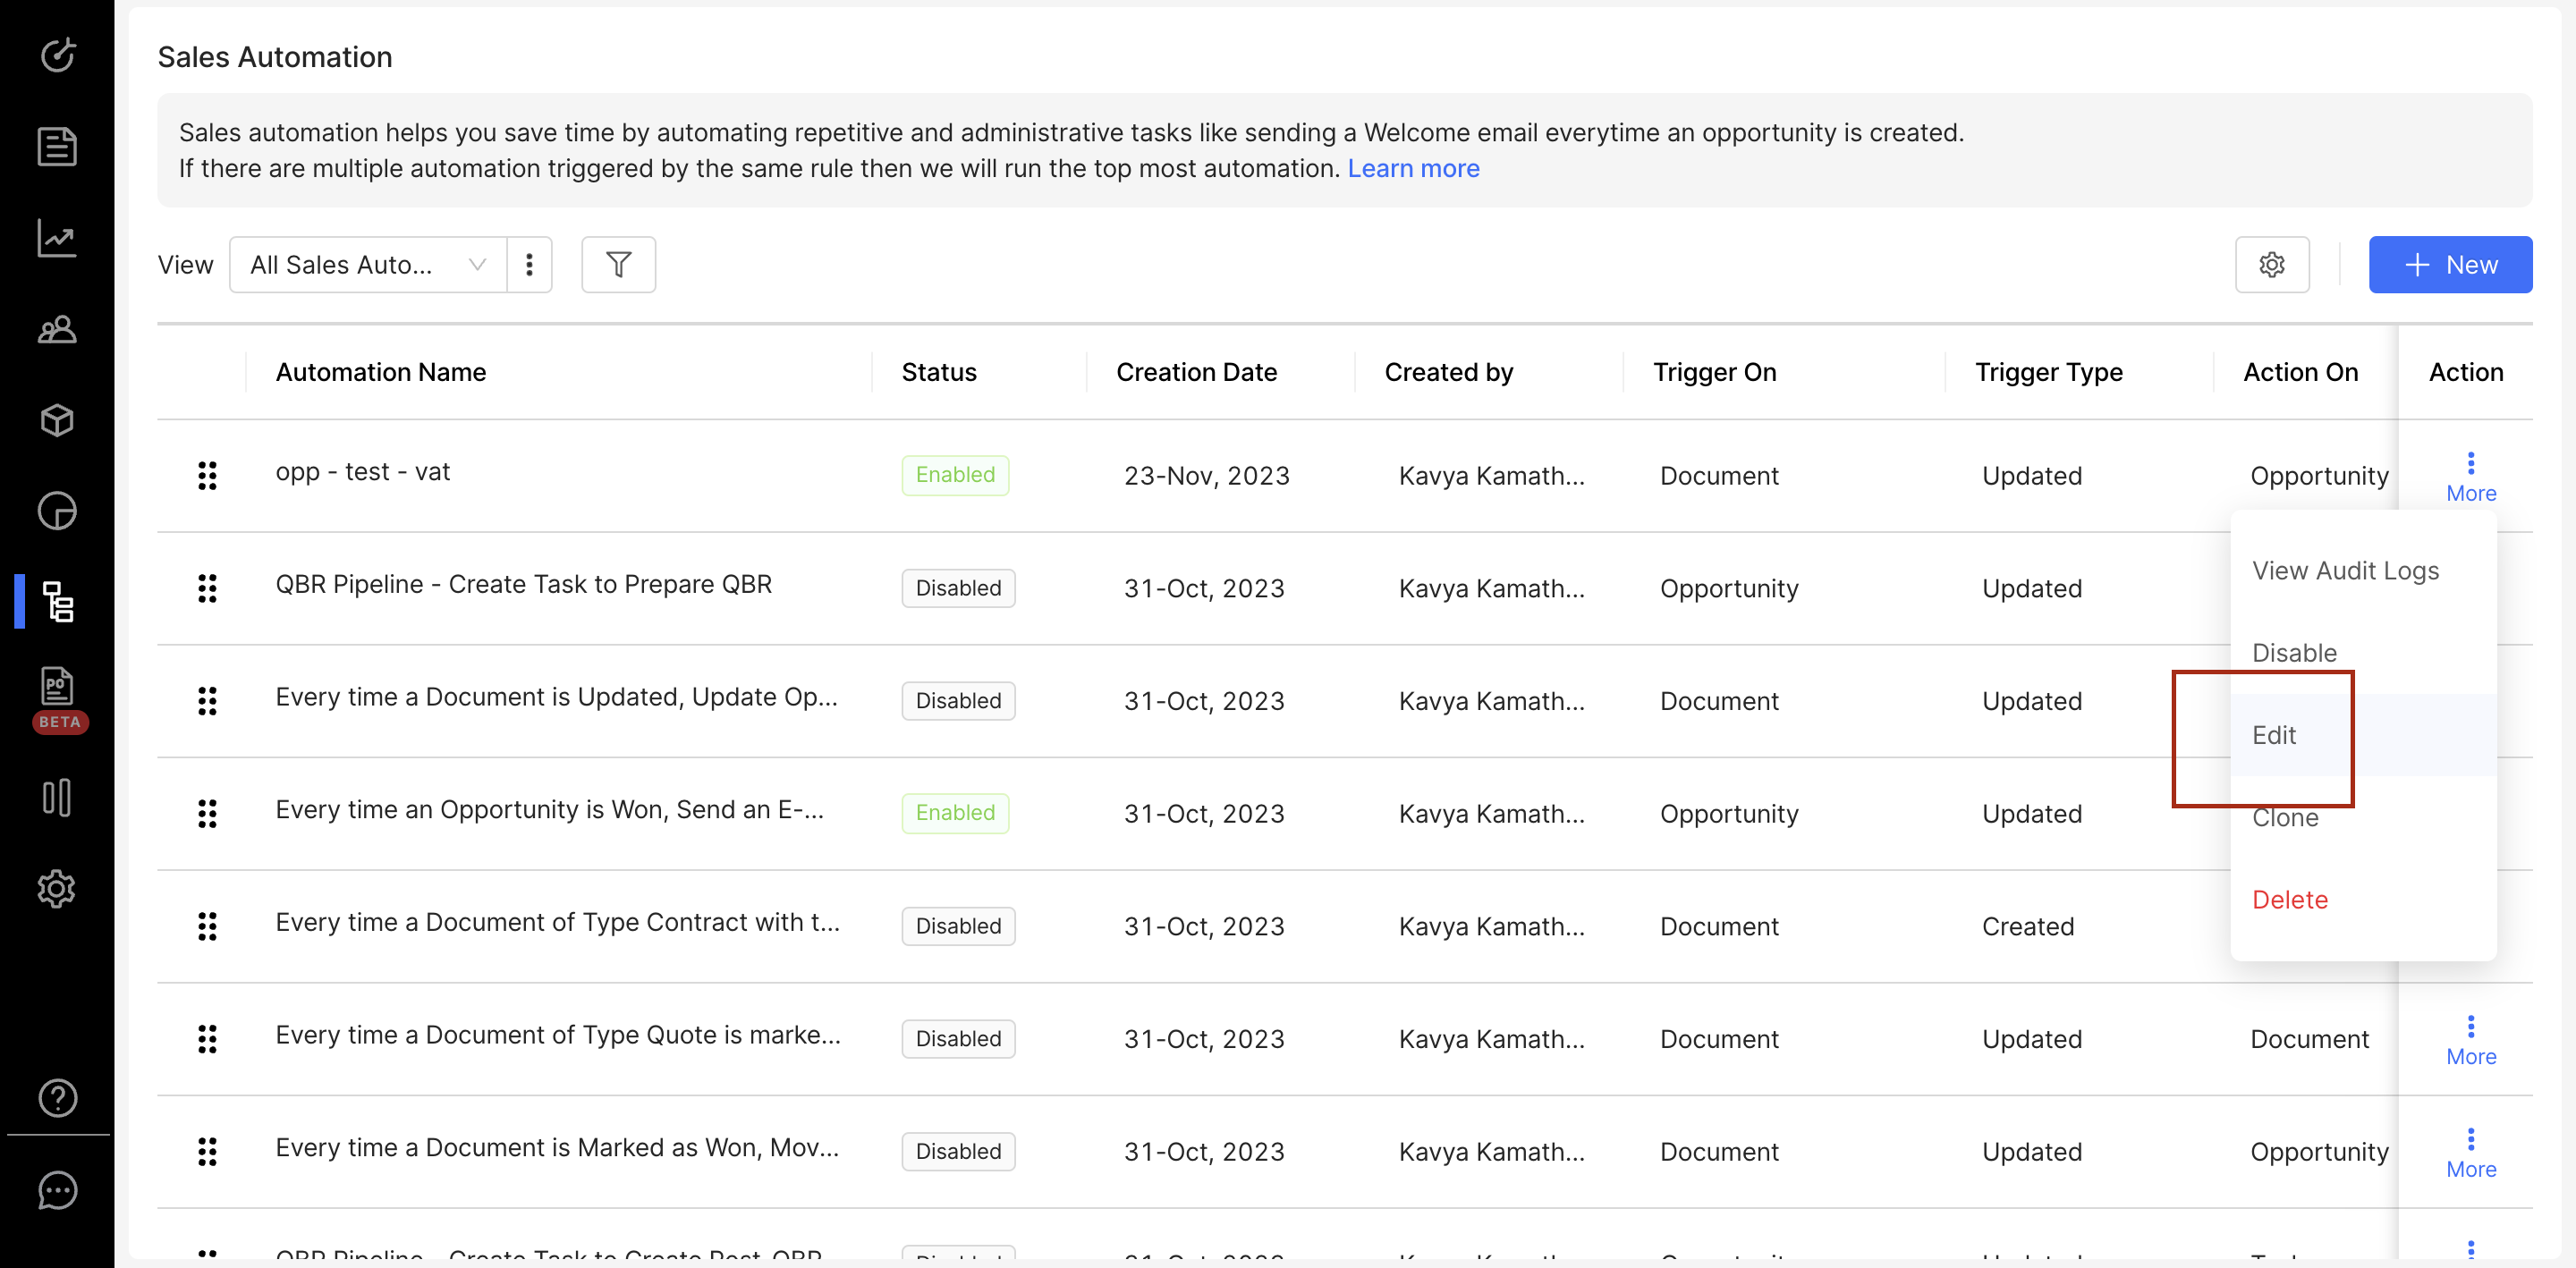Viewport: 2576px width, 1268px height.
Task: Open the filter funnel icon
Action: (x=618, y=265)
